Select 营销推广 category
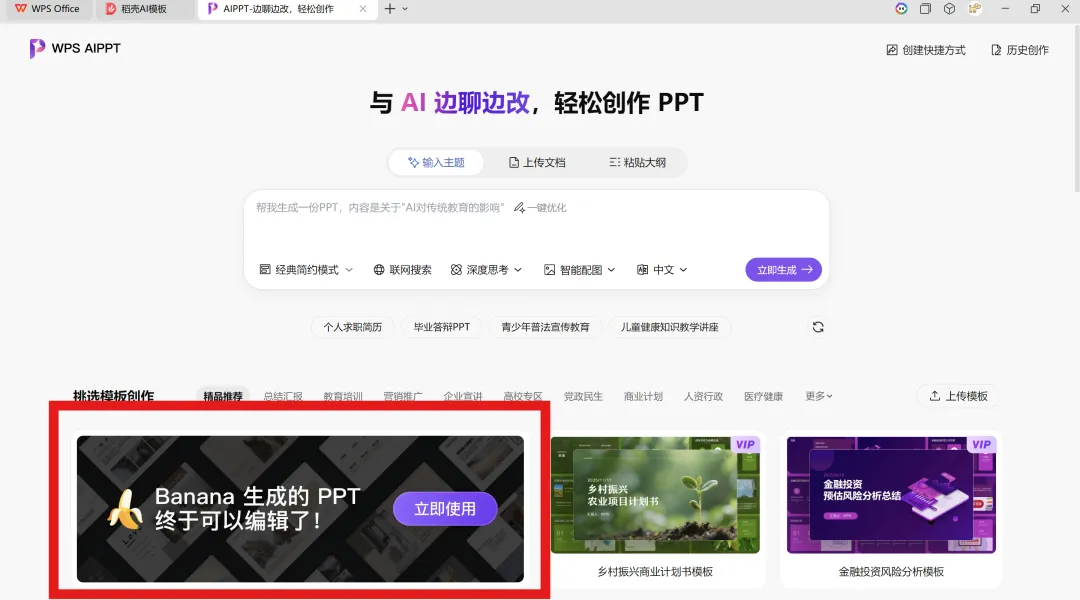This screenshot has height=600, width=1080. 403,397
